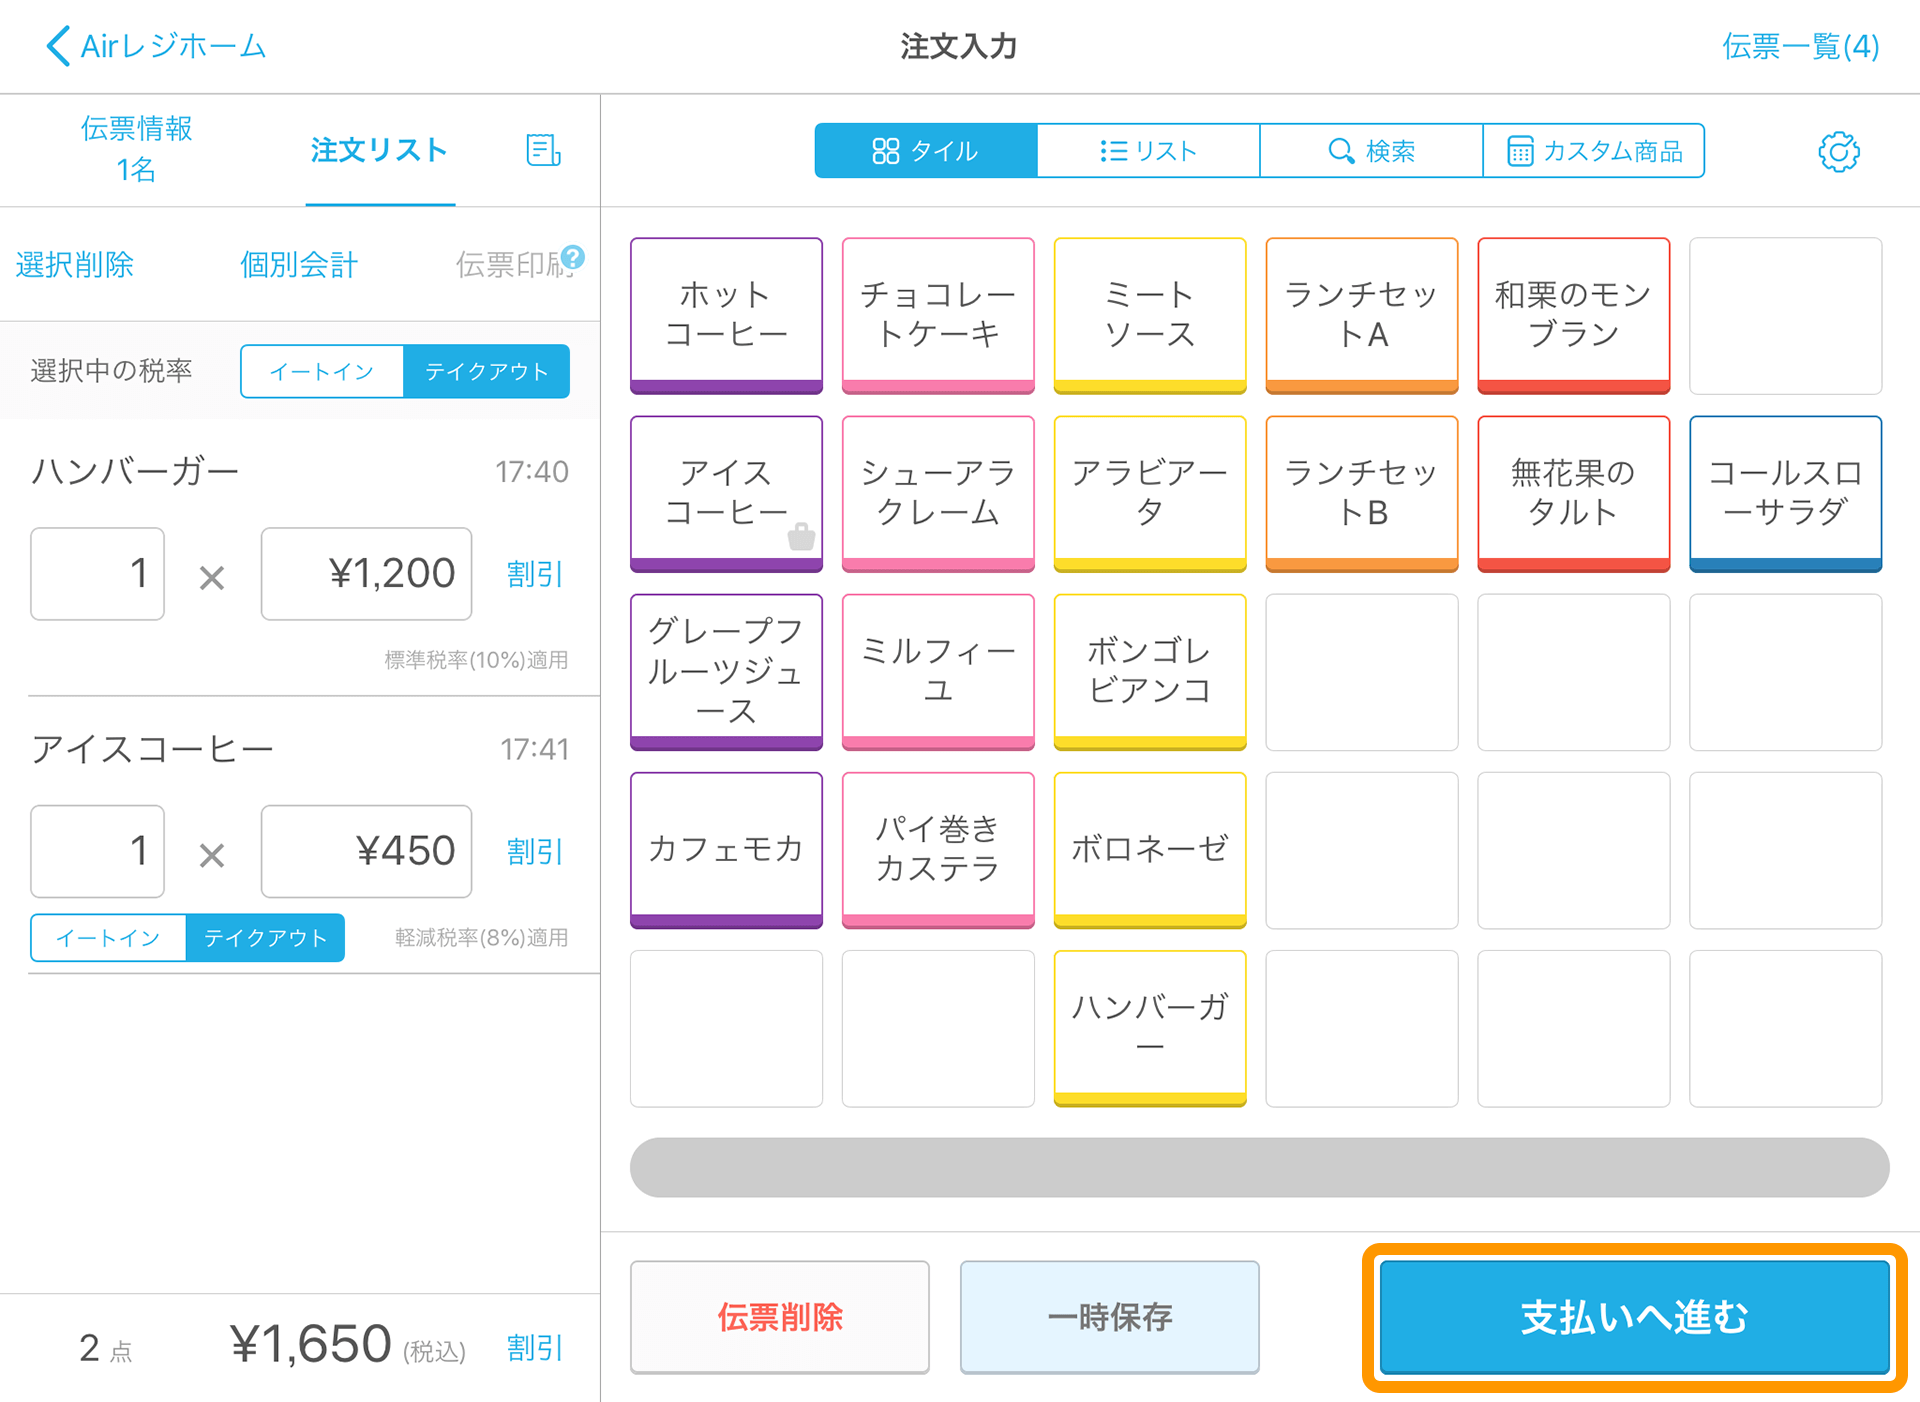1920x1402 pixels.
Task: Add ミートソース tile
Action: [x=1150, y=315]
